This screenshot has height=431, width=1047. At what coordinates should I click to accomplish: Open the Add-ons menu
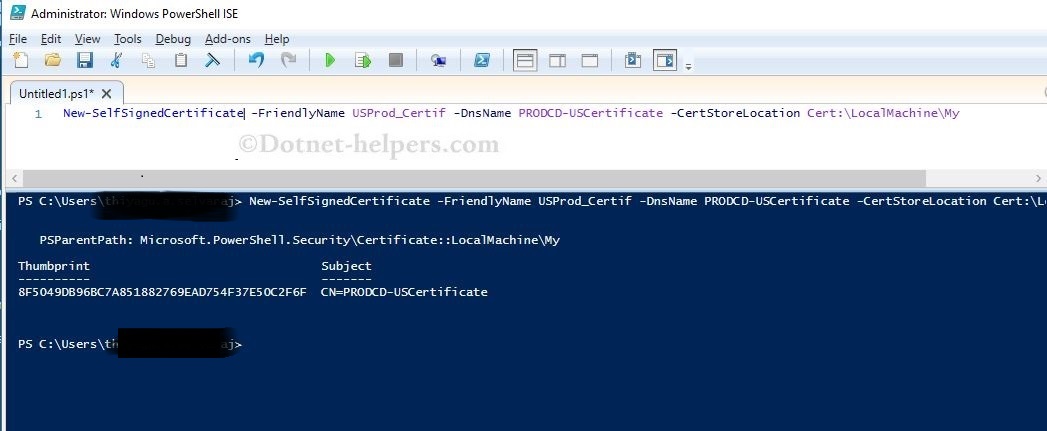pyautogui.click(x=228, y=39)
